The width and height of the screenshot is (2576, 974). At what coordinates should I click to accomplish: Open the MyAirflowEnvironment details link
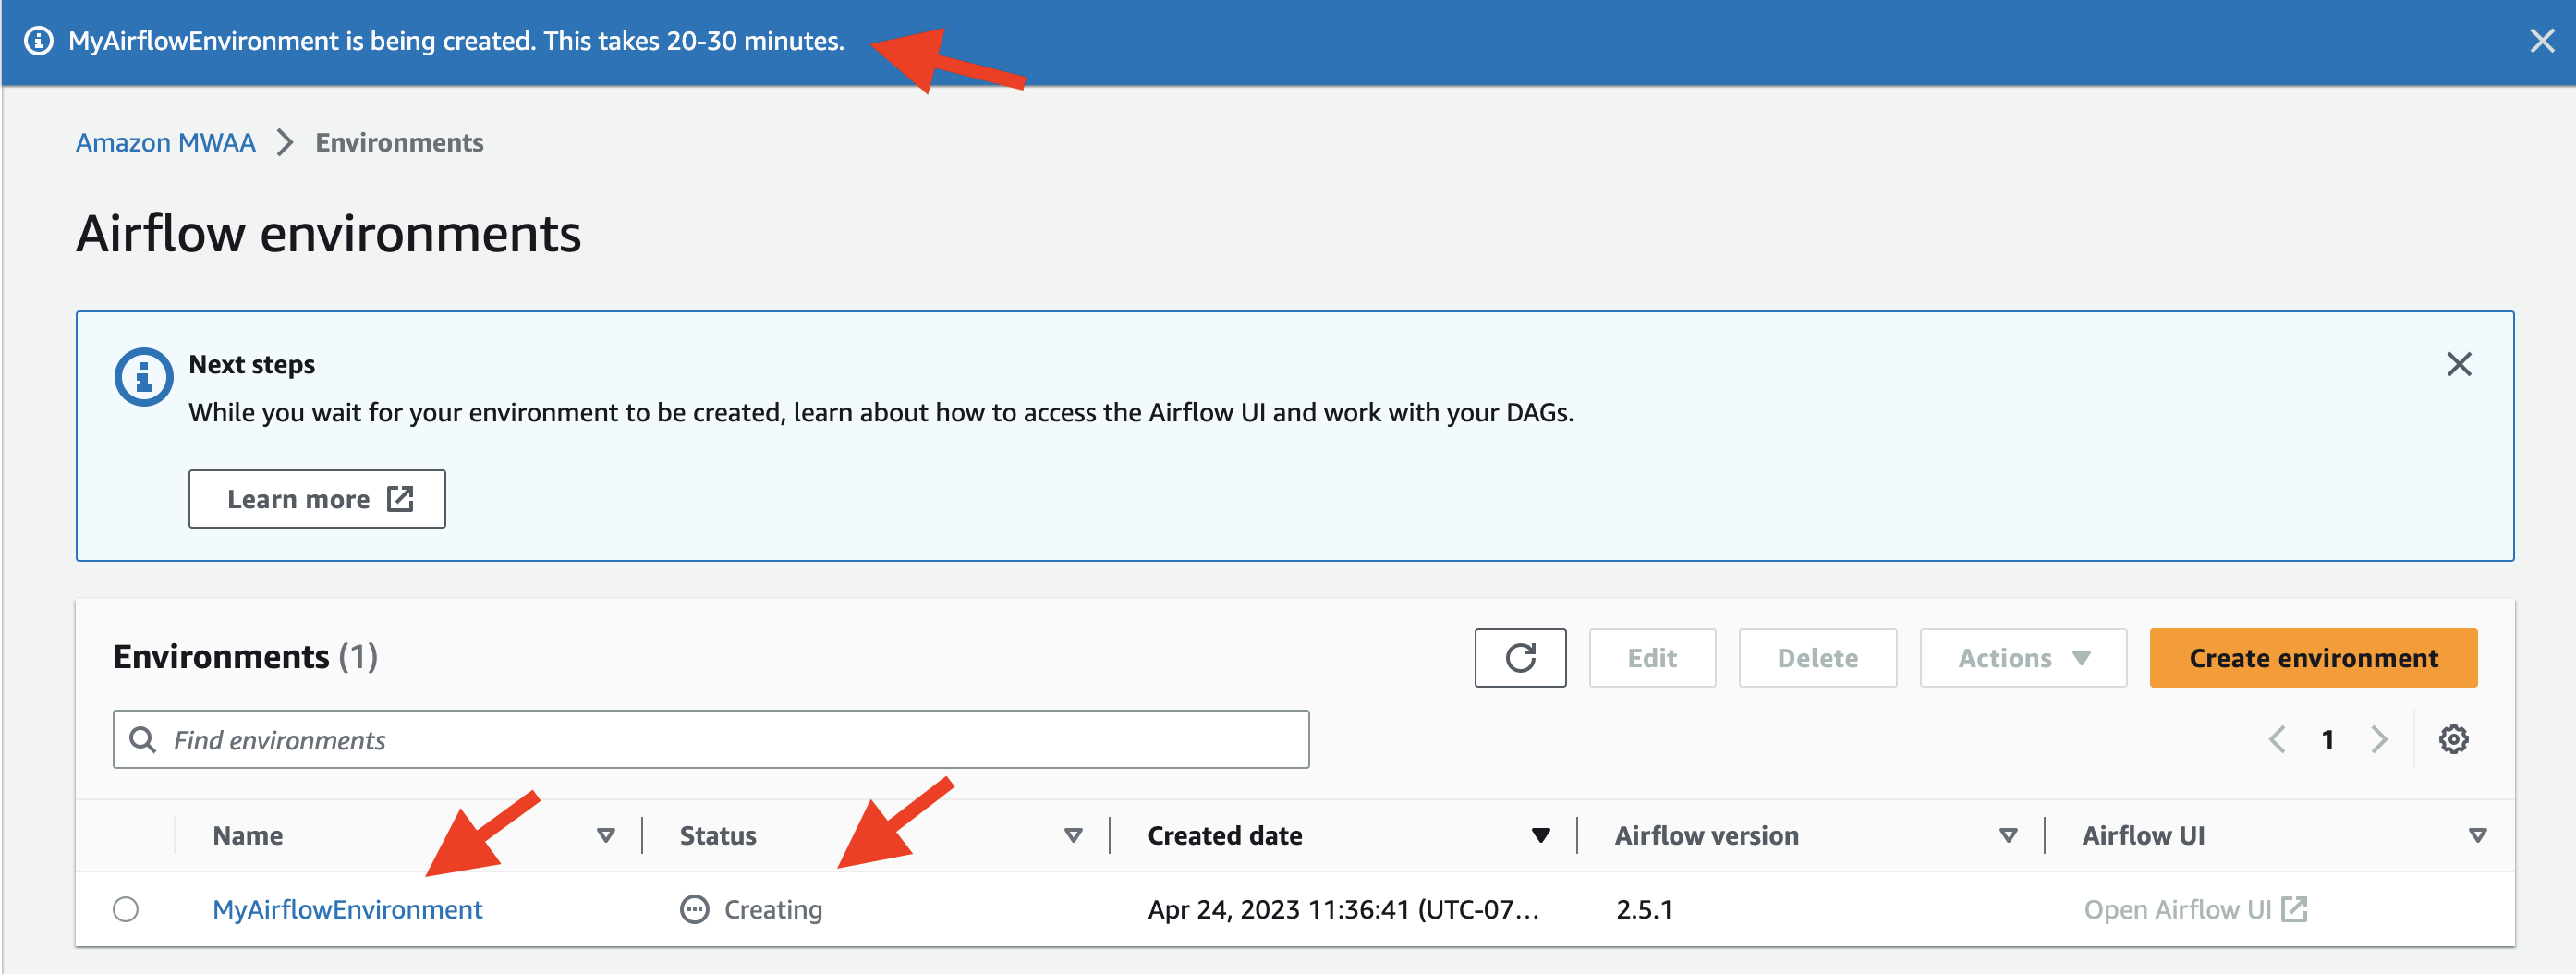[347, 910]
